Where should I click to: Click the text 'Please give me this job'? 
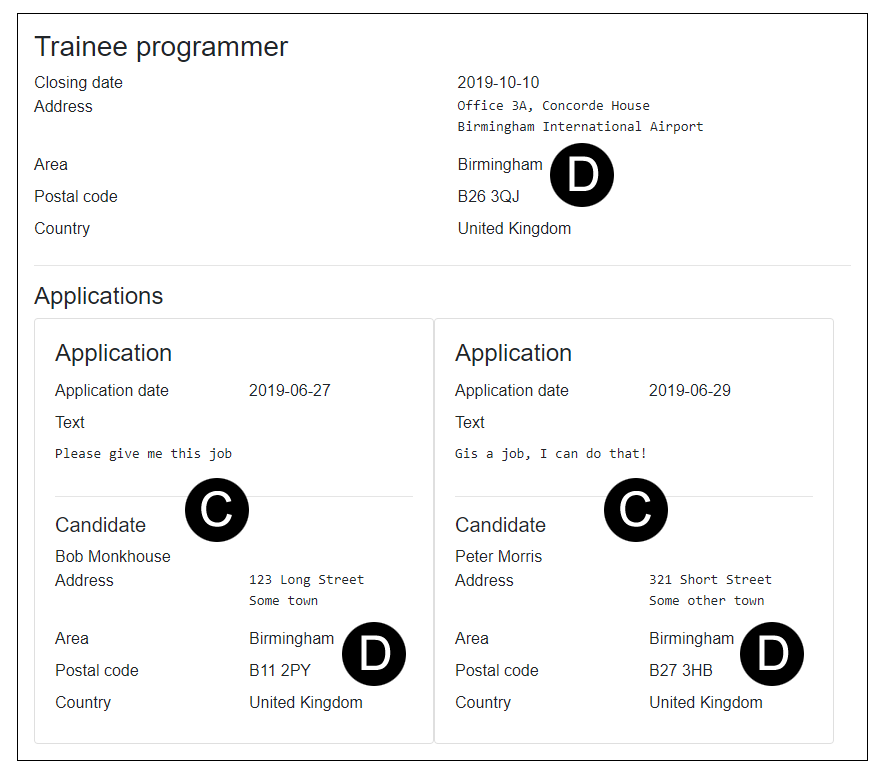pyautogui.click(x=143, y=454)
